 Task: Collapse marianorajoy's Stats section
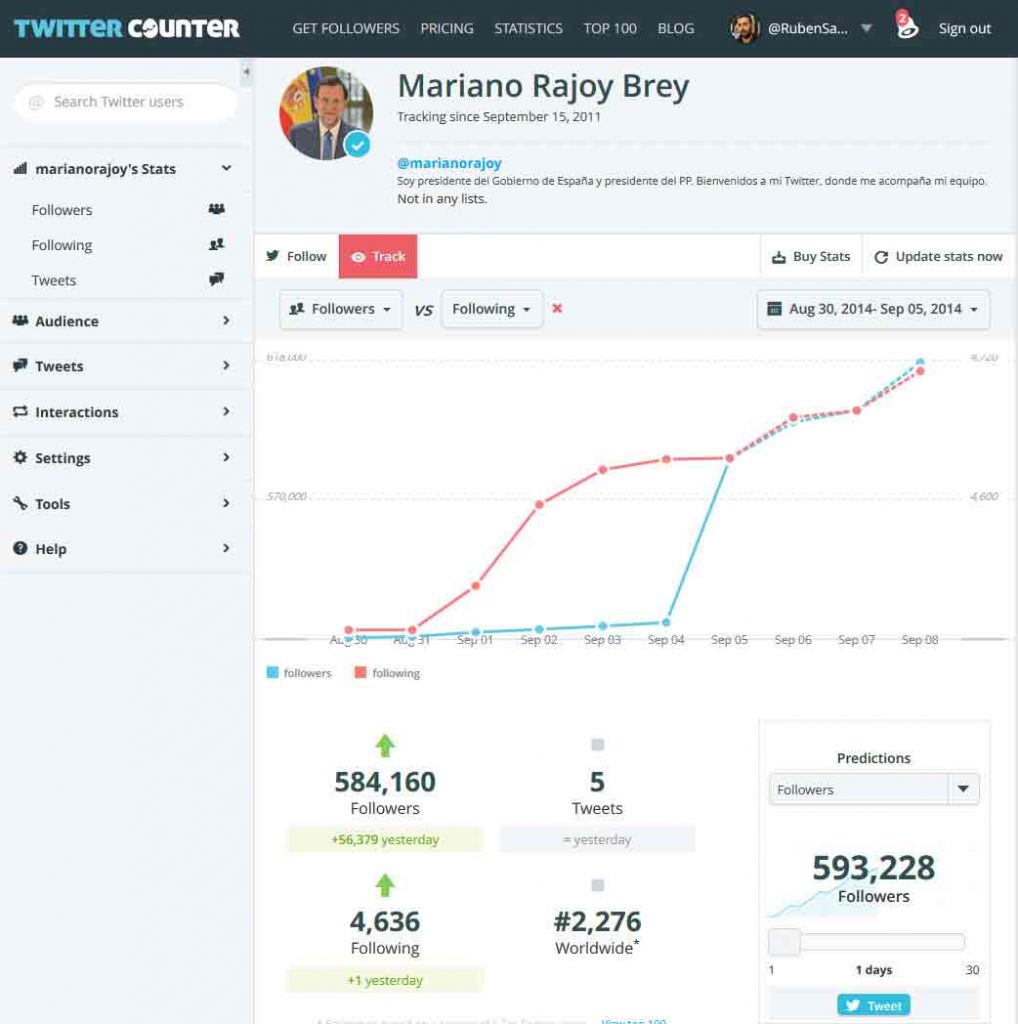pyautogui.click(x=226, y=168)
